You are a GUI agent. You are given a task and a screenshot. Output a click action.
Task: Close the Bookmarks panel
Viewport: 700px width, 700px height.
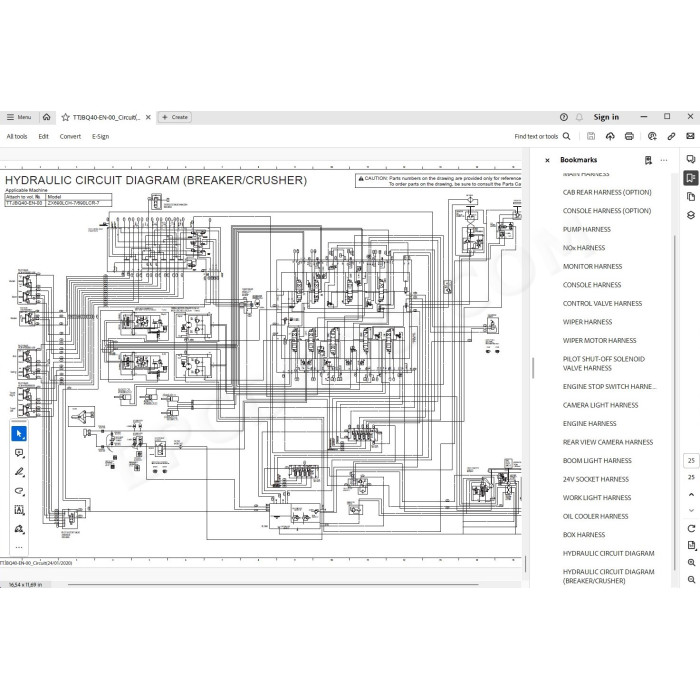(547, 160)
